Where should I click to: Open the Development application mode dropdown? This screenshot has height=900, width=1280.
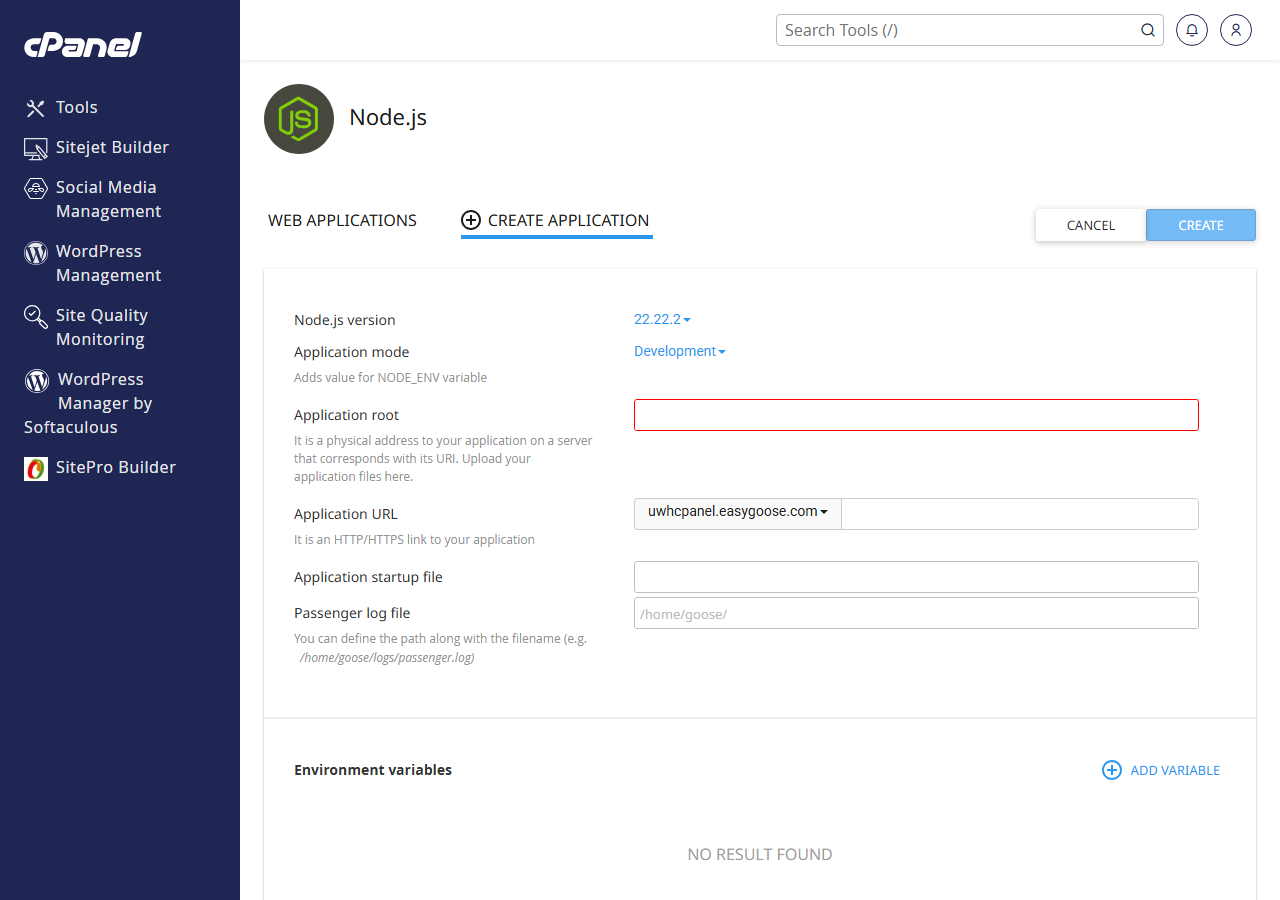pos(680,351)
